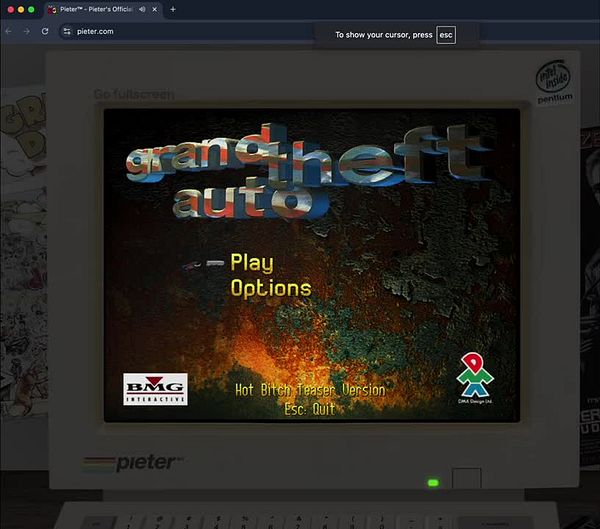Click the pieter logo on monitor

[x=134, y=463]
